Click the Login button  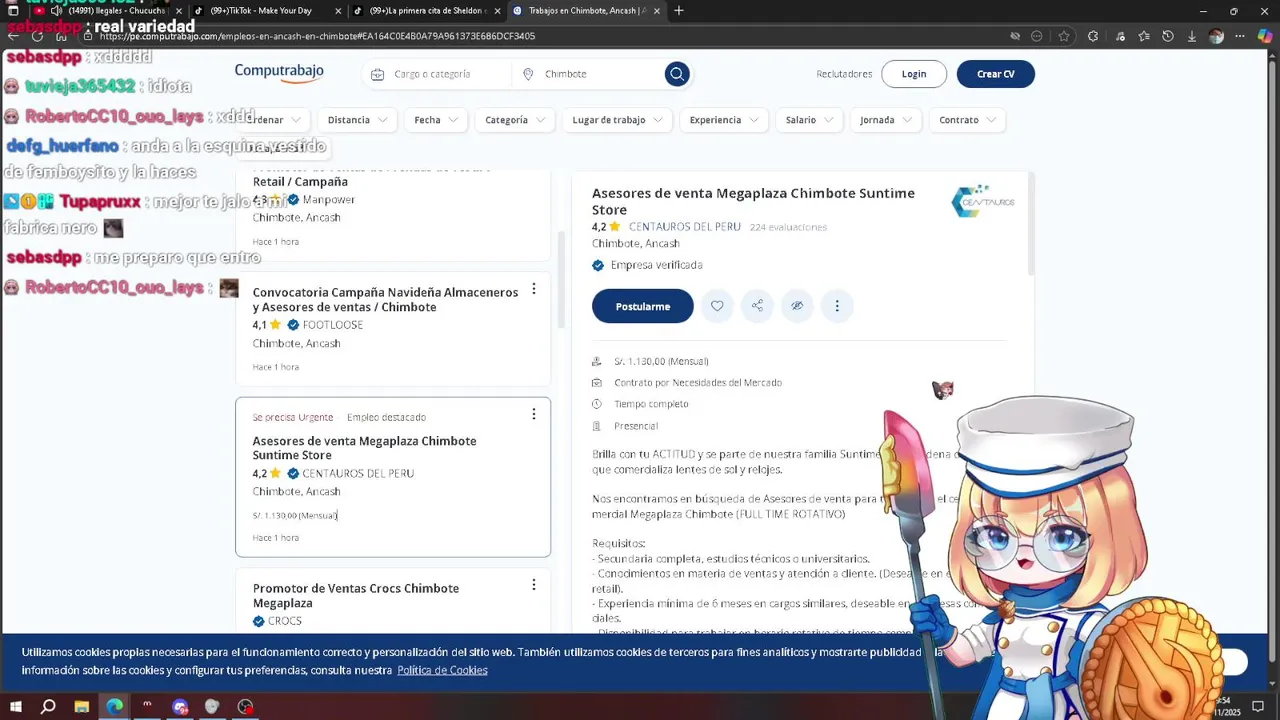(914, 74)
